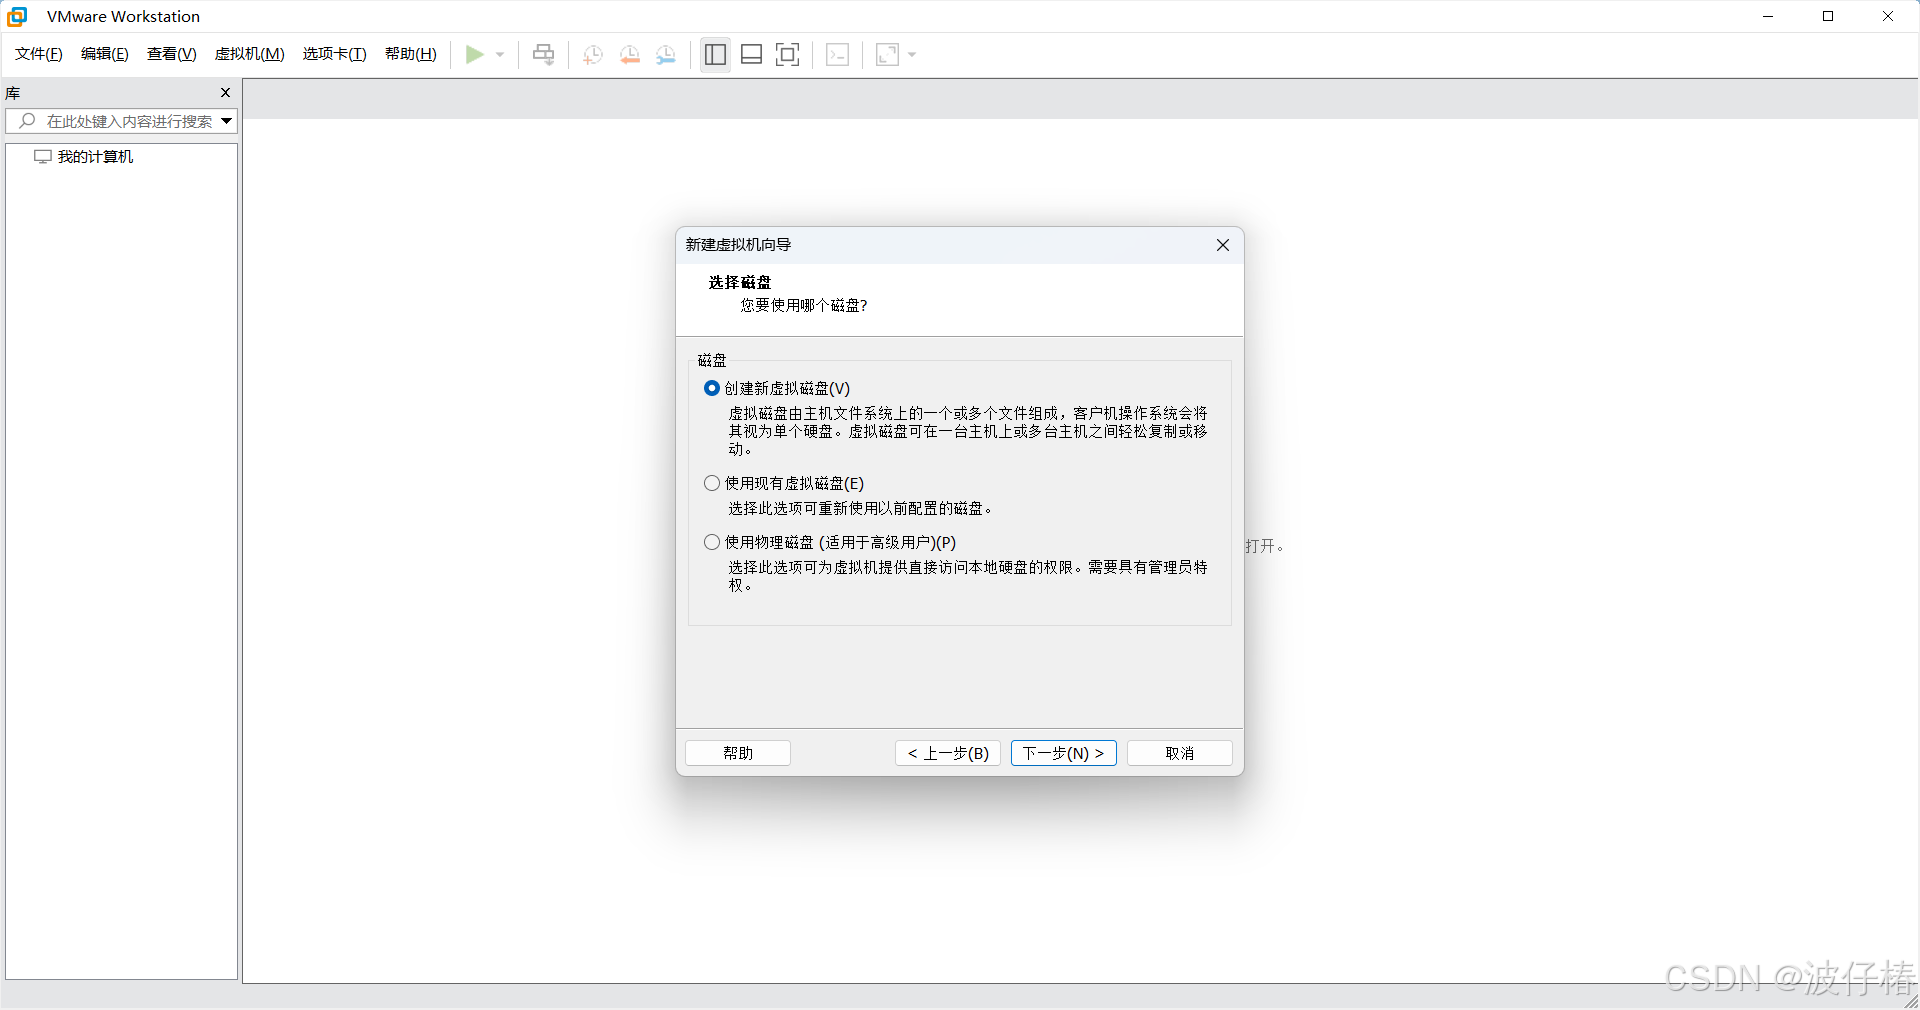Show or hide the thumbnail bar

pos(751,55)
